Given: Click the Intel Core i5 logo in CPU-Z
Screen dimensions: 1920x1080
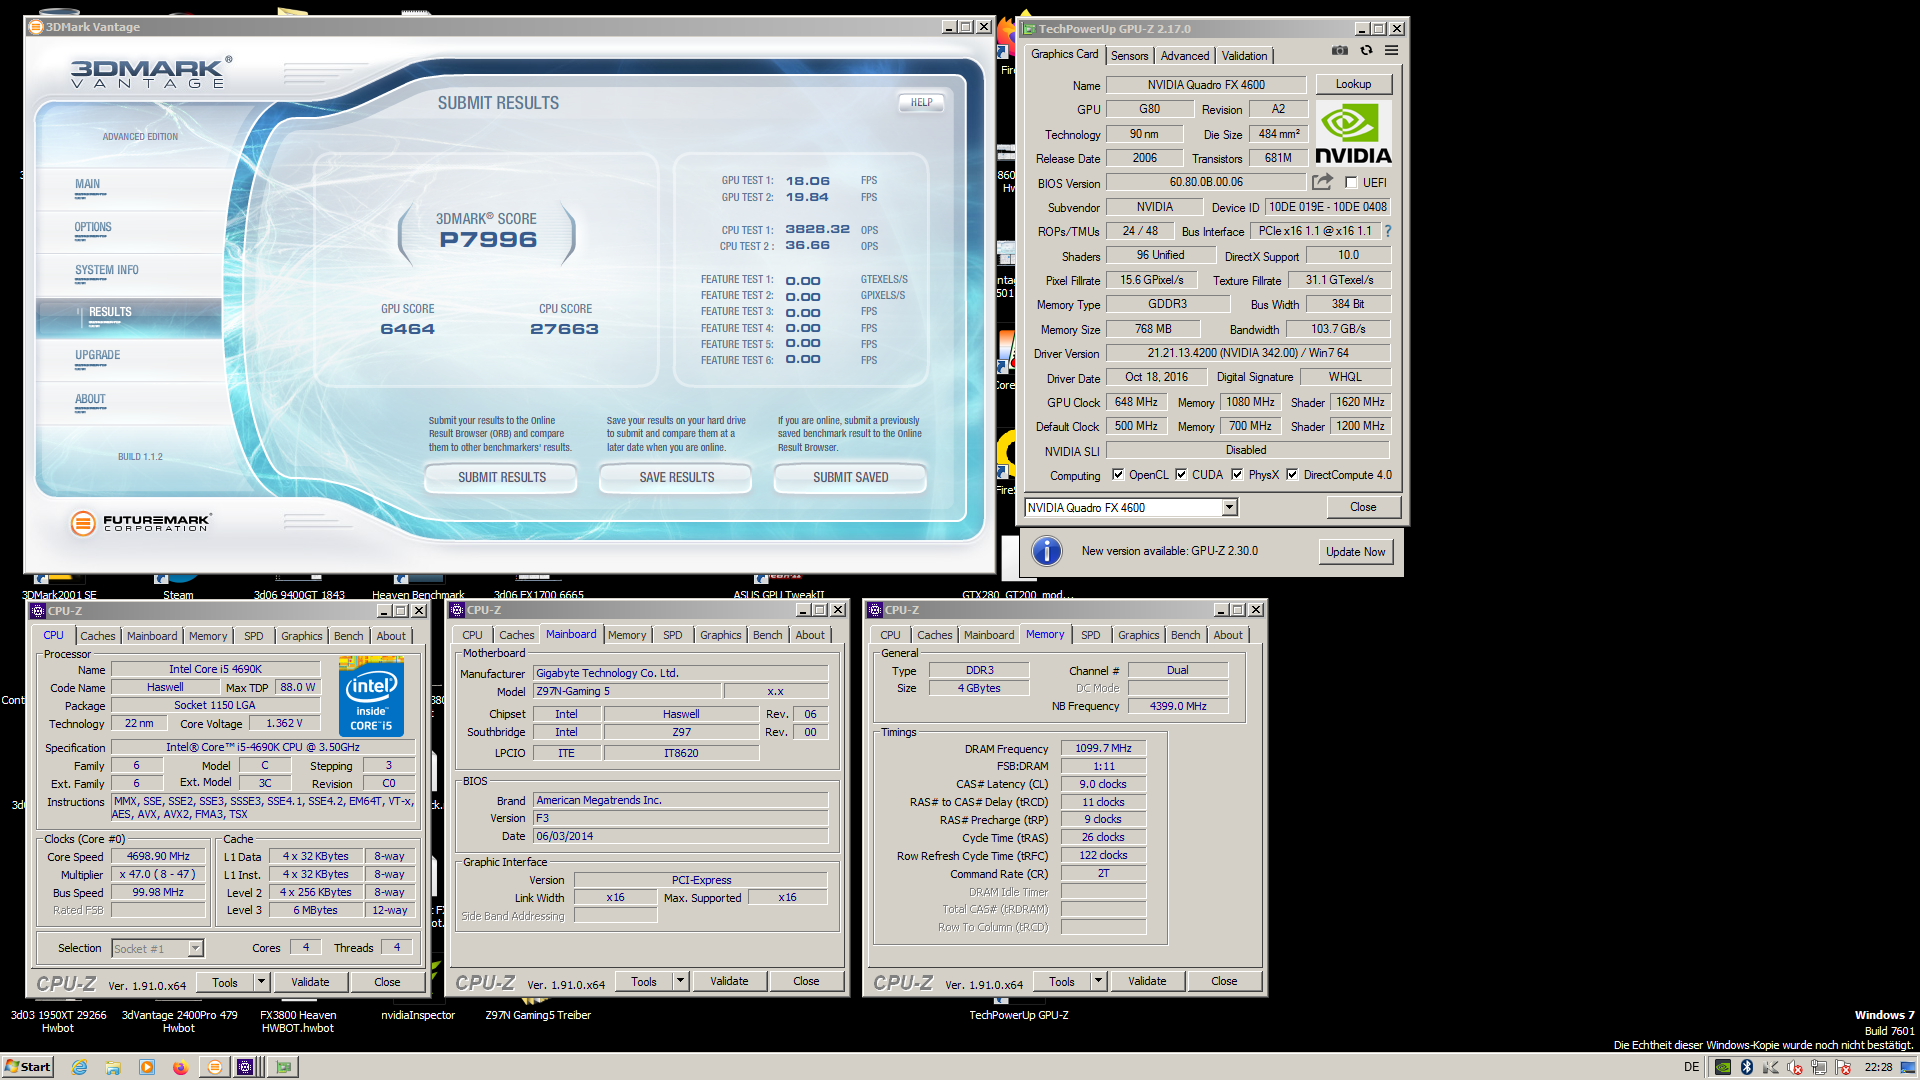Looking at the screenshot, I should pyautogui.click(x=371, y=697).
